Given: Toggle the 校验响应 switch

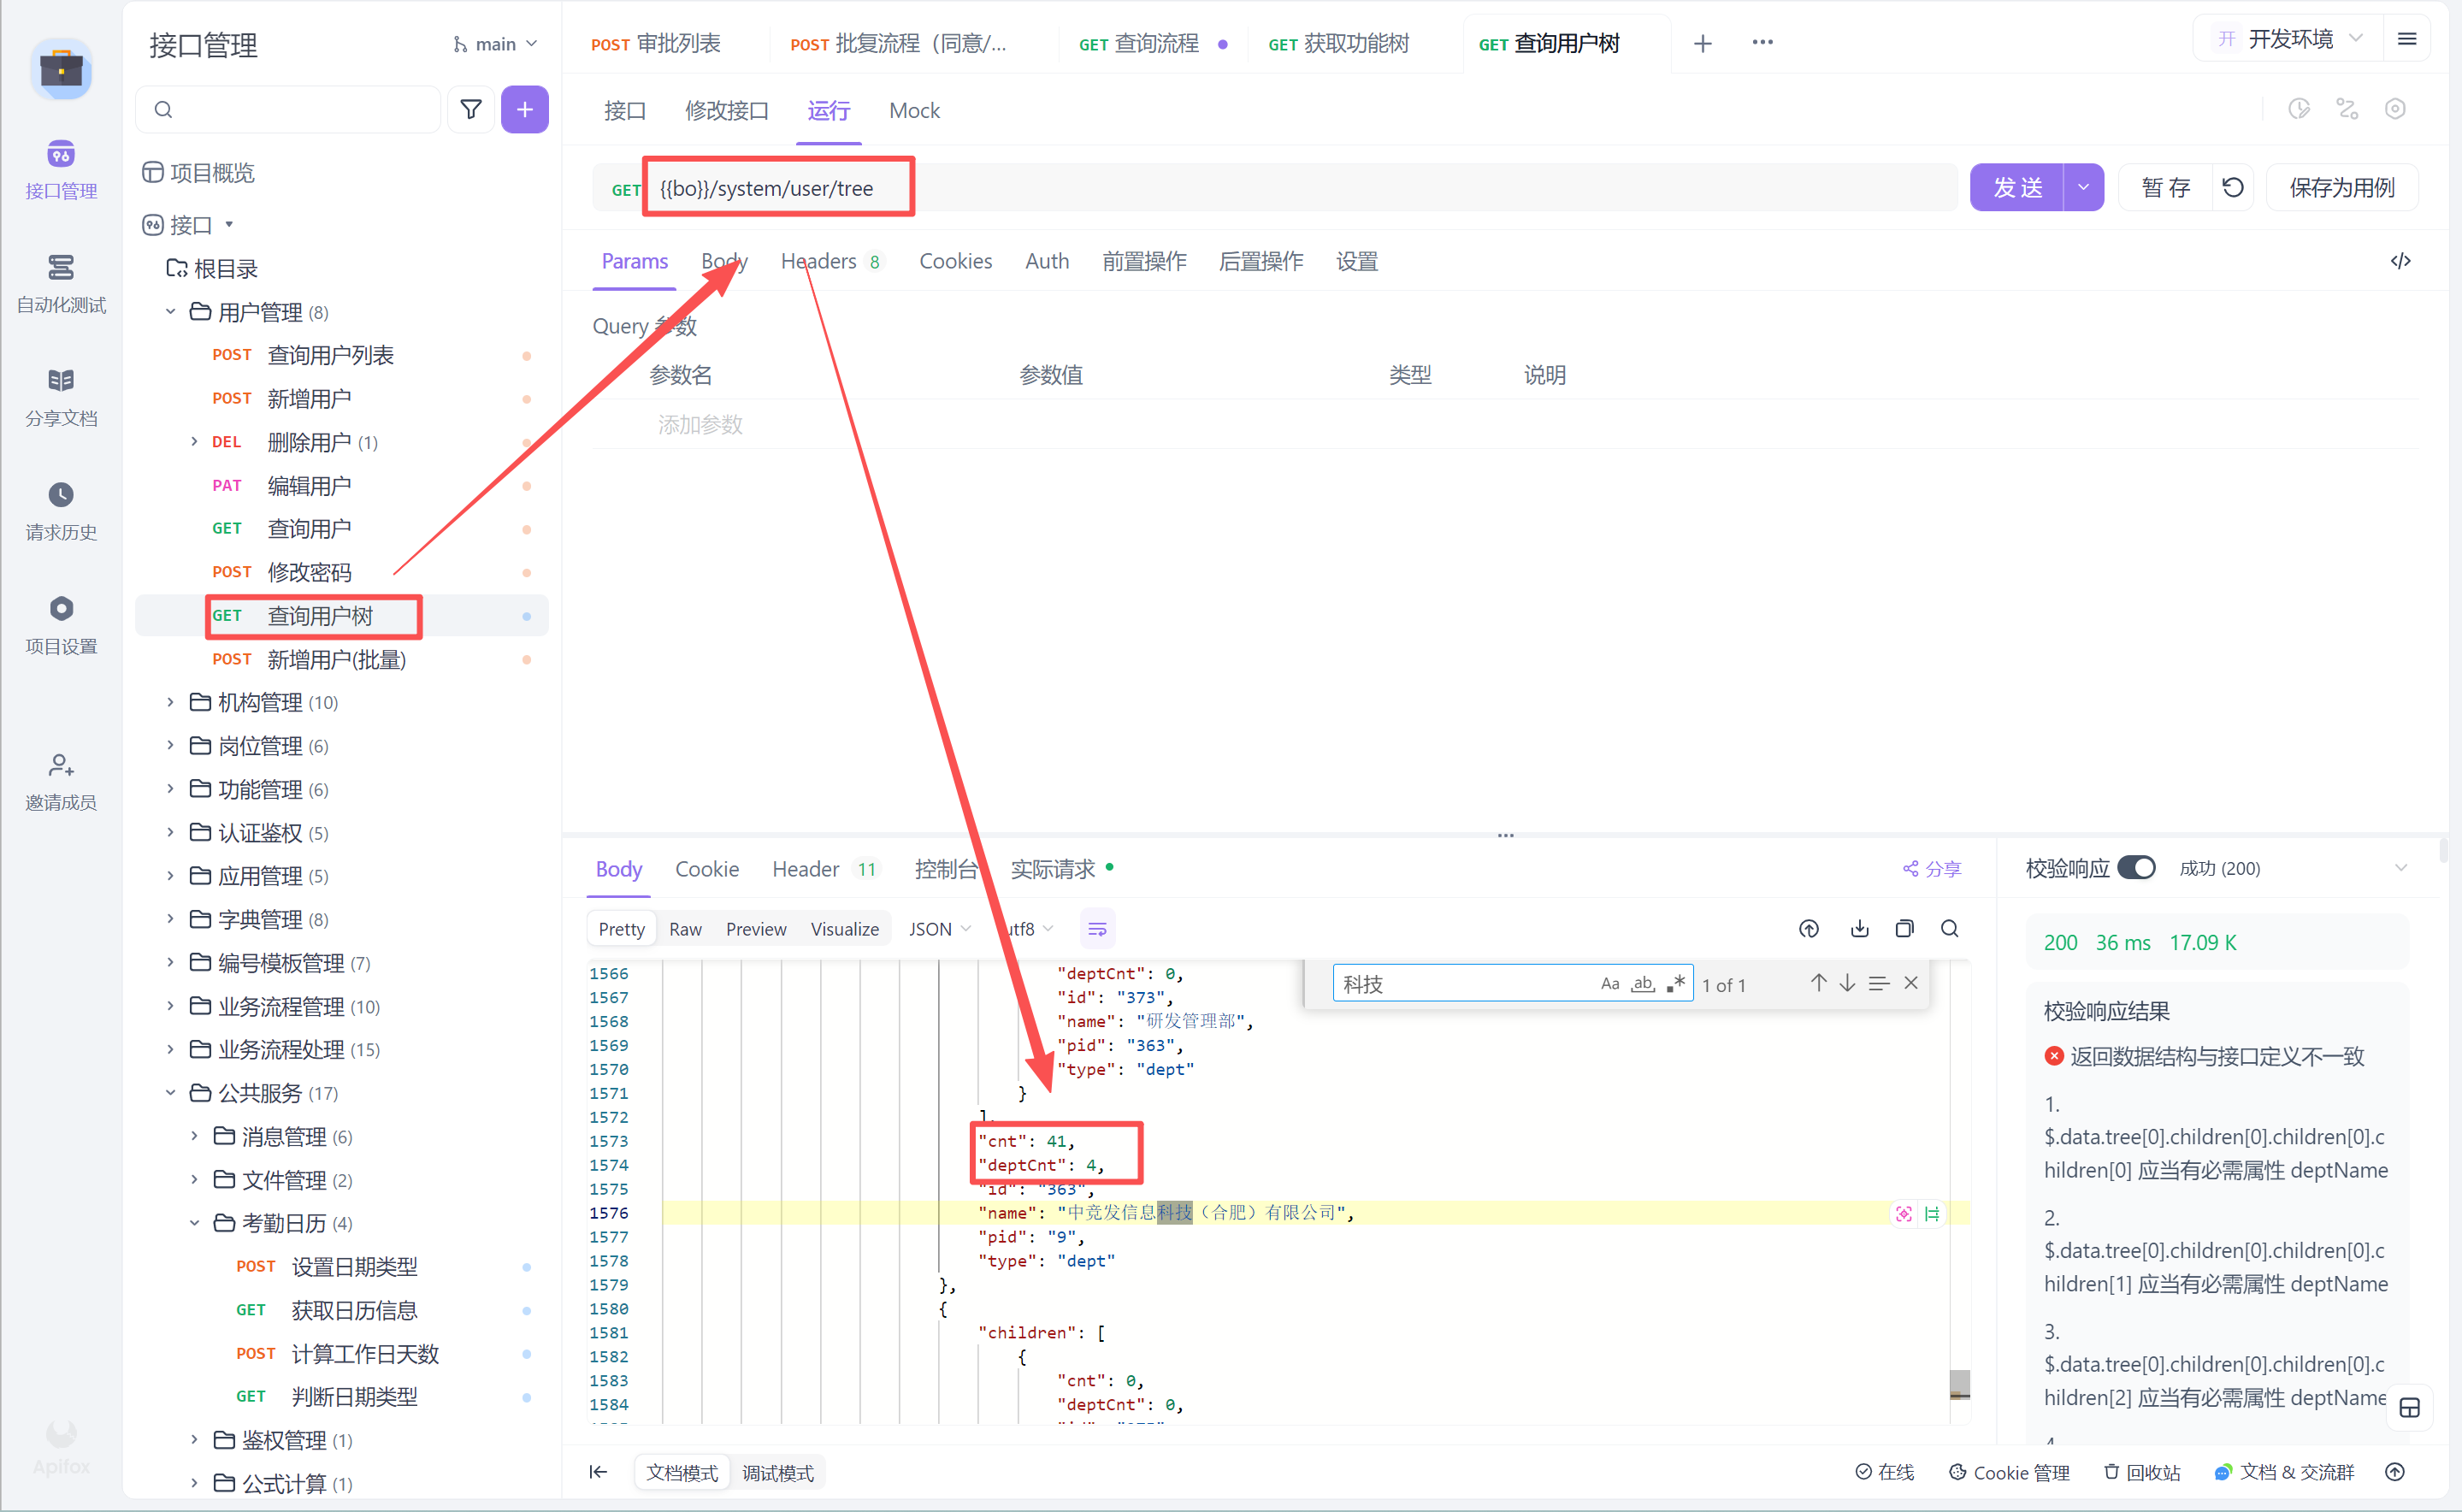Looking at the screenshot, I should [2136, 868].
